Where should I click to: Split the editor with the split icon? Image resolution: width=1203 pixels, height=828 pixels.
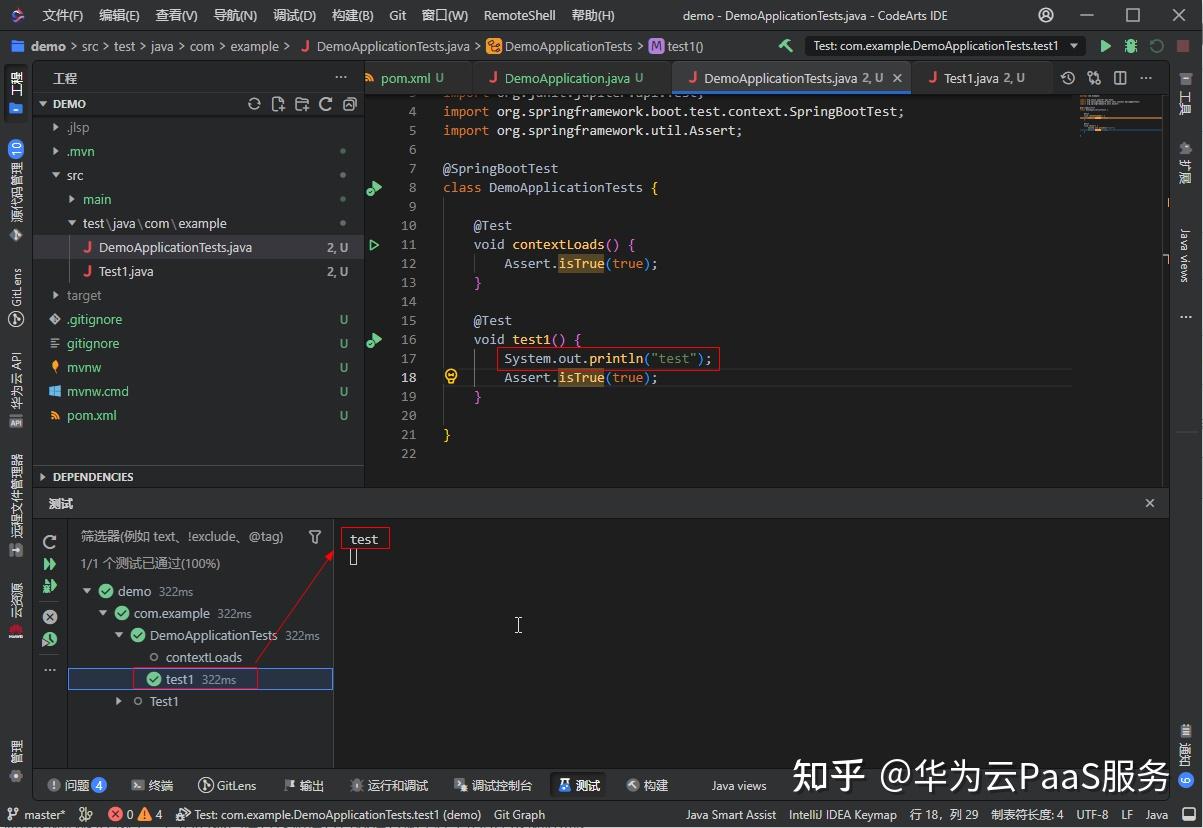coord(1120,78)
